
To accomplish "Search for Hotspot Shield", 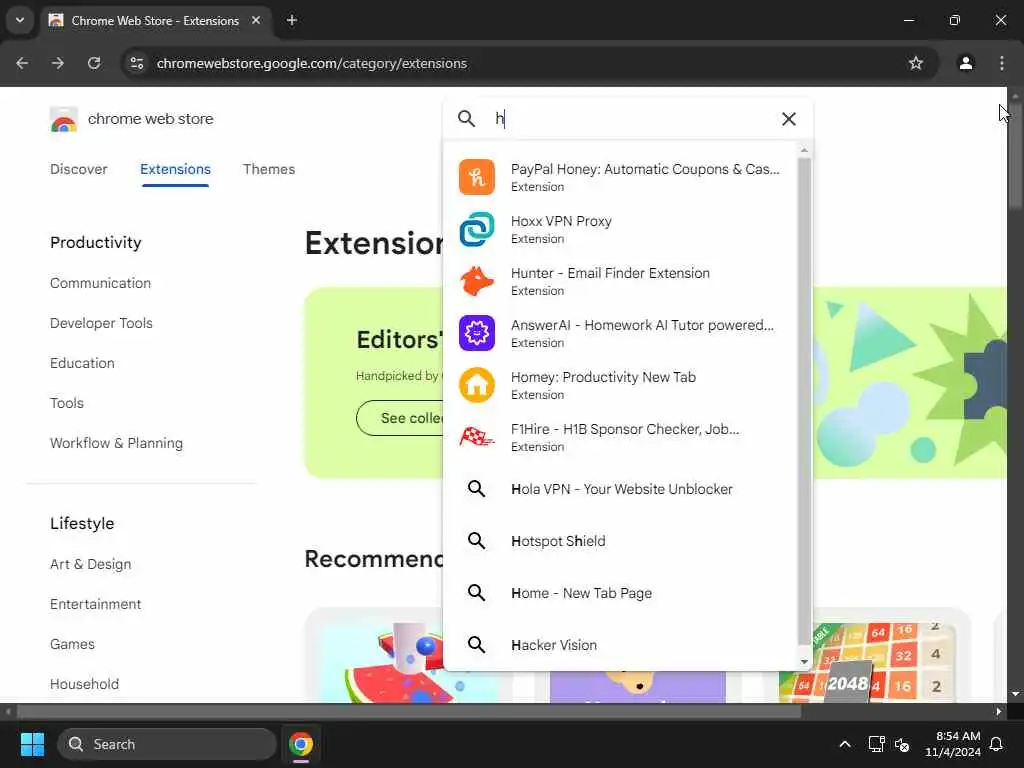I will pyautogui.click(x=620, y=541).
